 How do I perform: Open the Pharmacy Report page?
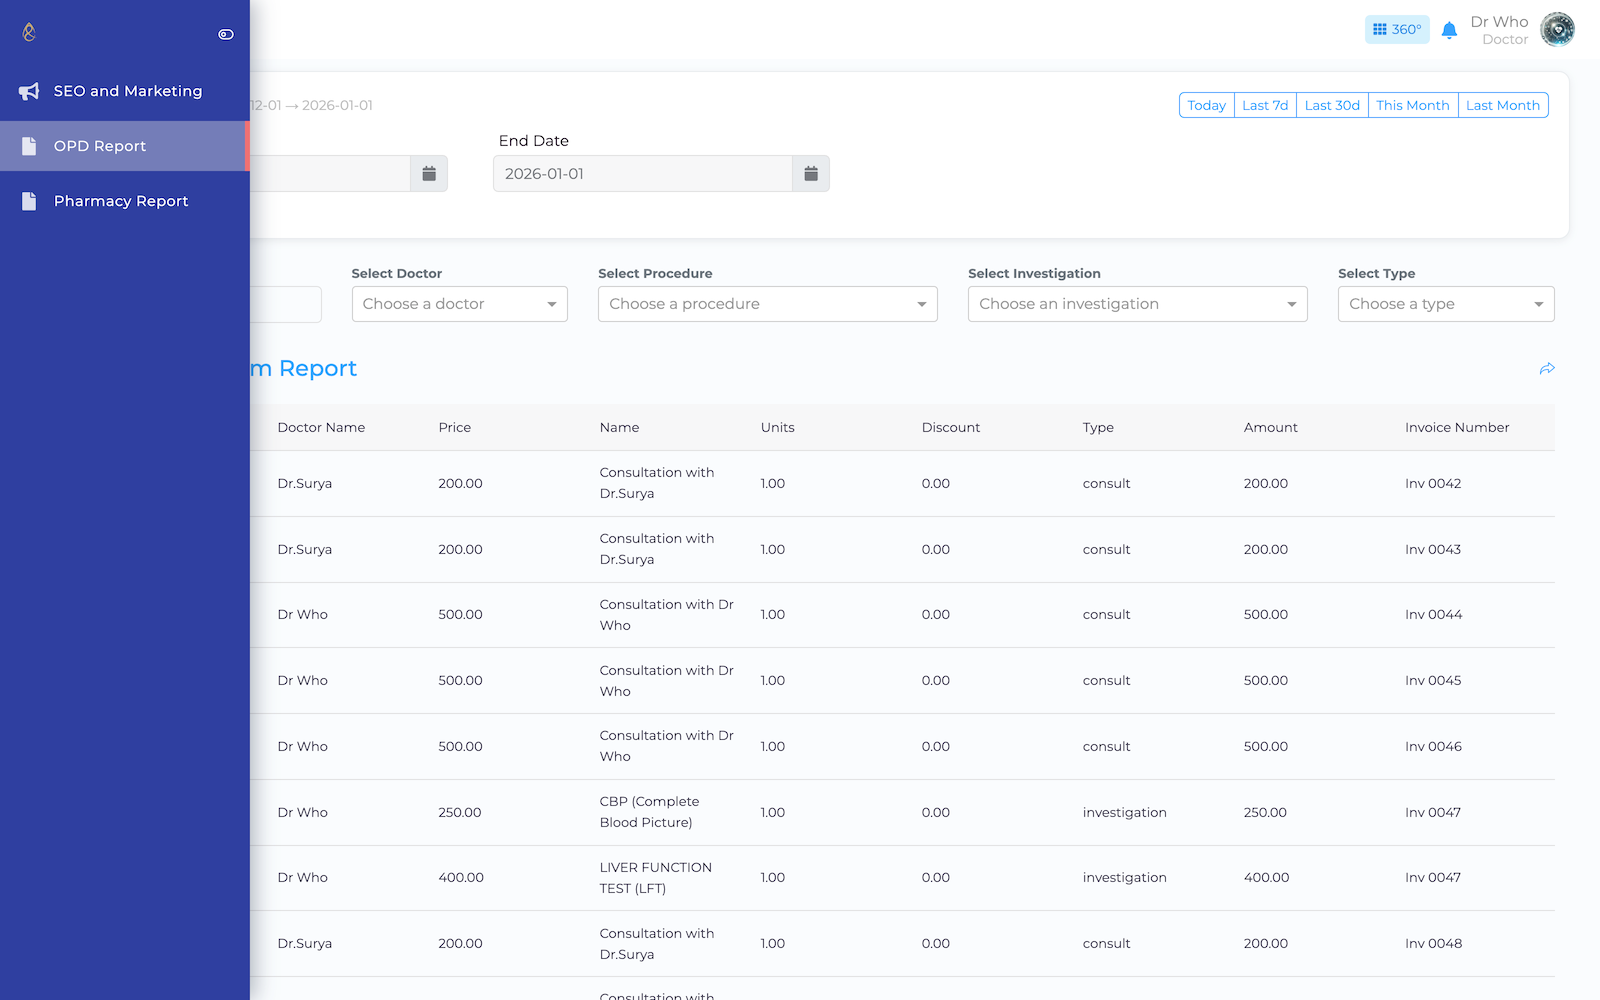click(121, 201)
